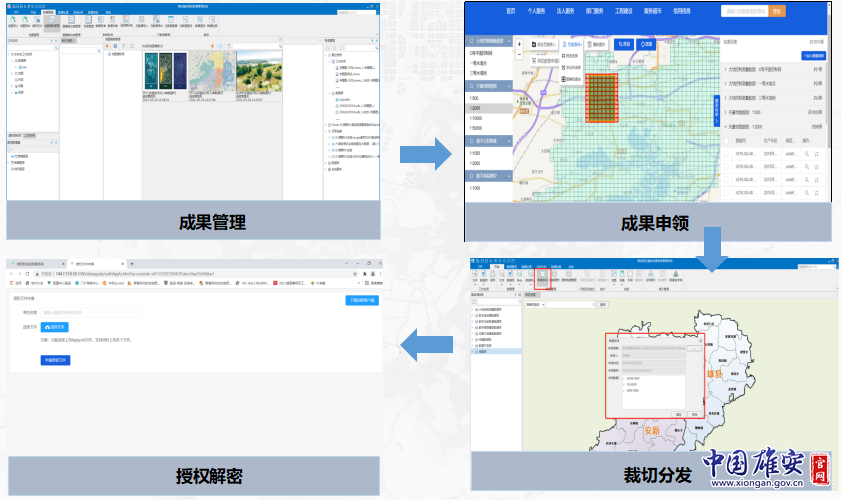The height and width of the screenshot is (500, 841).
Task: Check the second row checkbox in results table
Action: tap(727, 167)
